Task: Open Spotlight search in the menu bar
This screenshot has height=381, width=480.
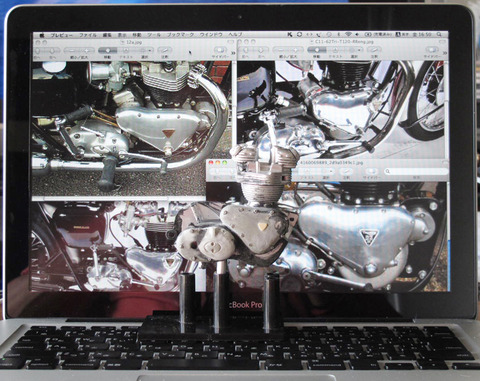Action: tap(439, 34)
